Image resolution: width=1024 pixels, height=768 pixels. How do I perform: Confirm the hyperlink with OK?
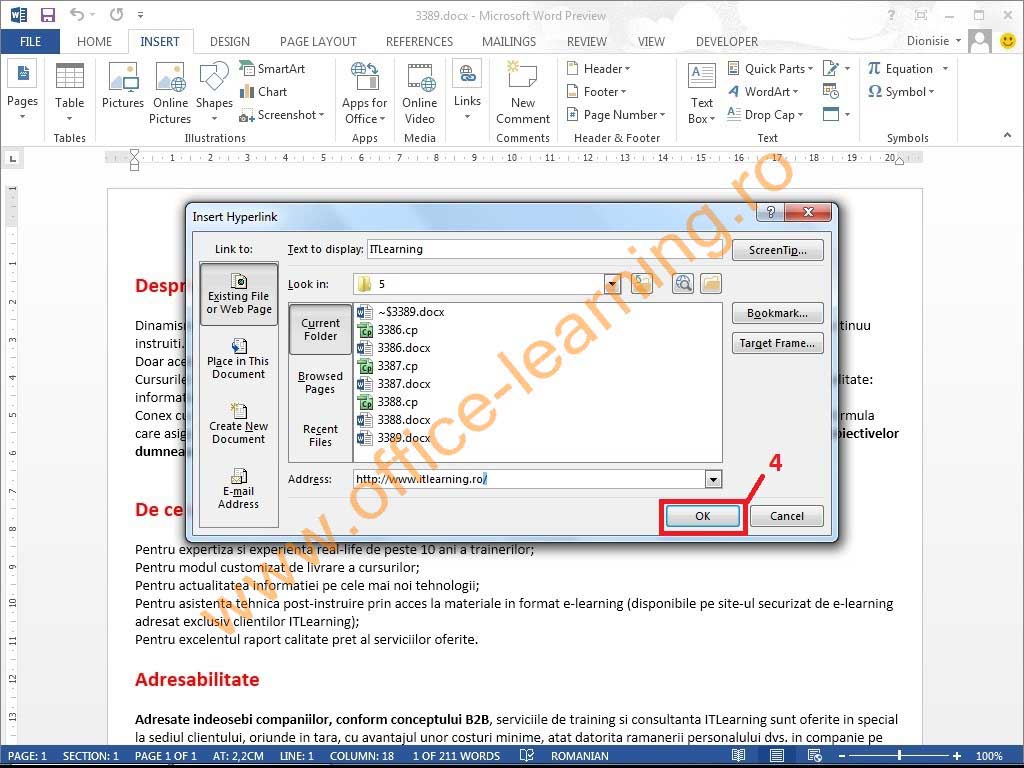point(703,516)
